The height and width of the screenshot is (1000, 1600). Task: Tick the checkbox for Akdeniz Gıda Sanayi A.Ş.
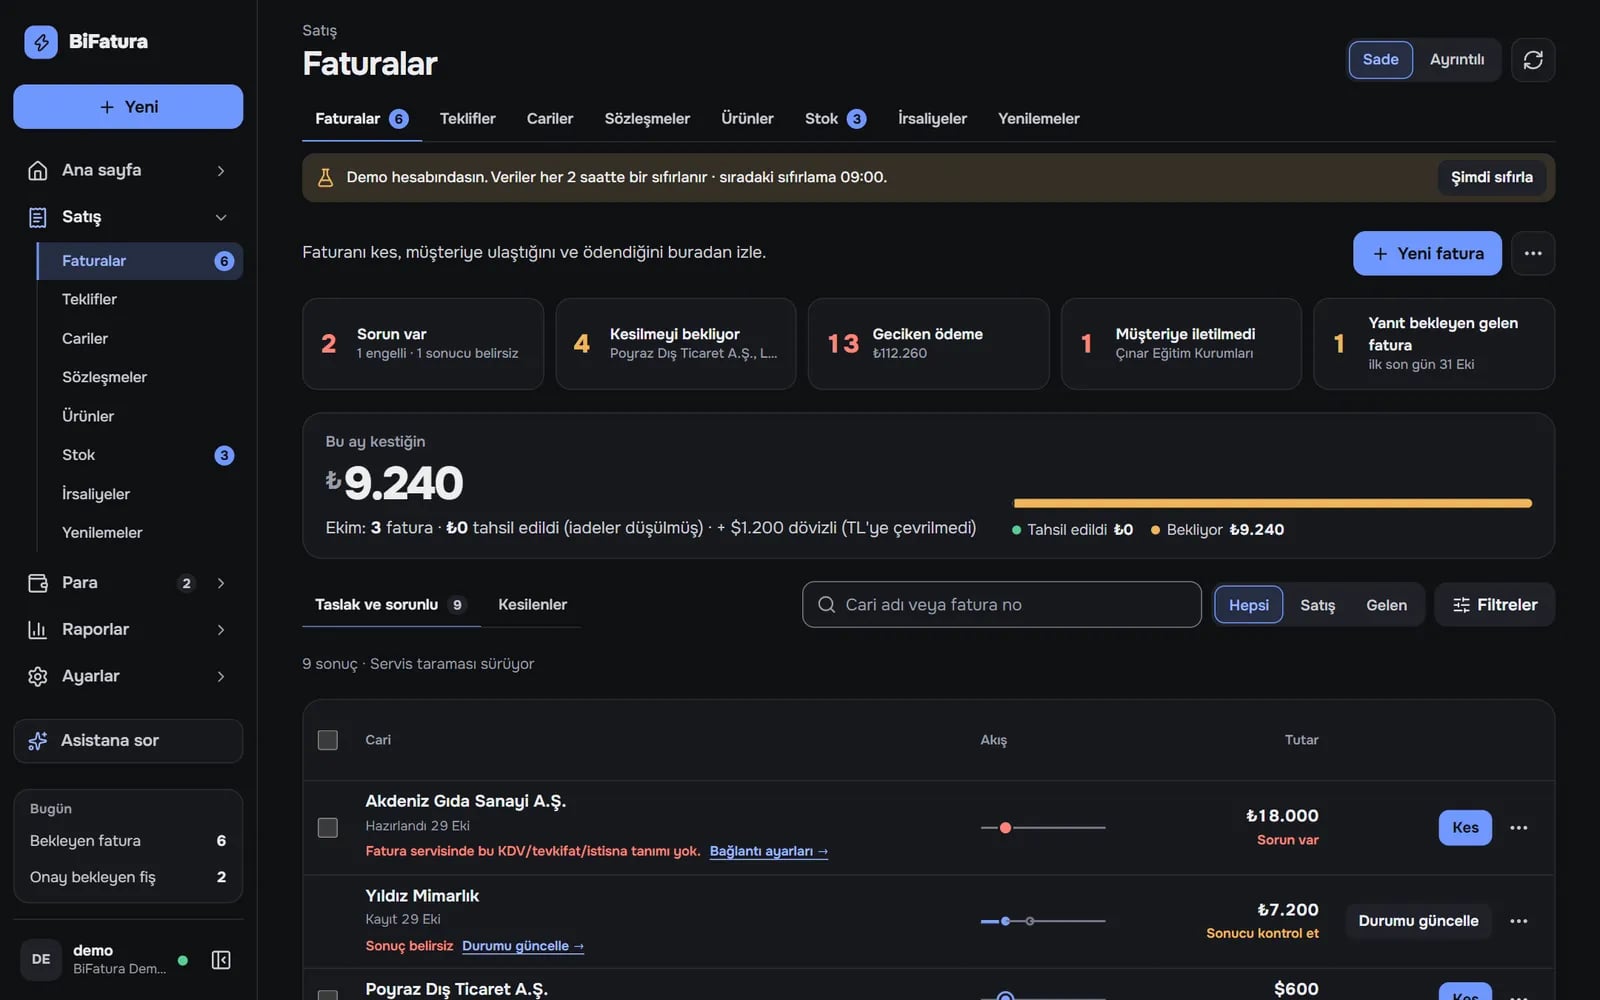point(328,828)
